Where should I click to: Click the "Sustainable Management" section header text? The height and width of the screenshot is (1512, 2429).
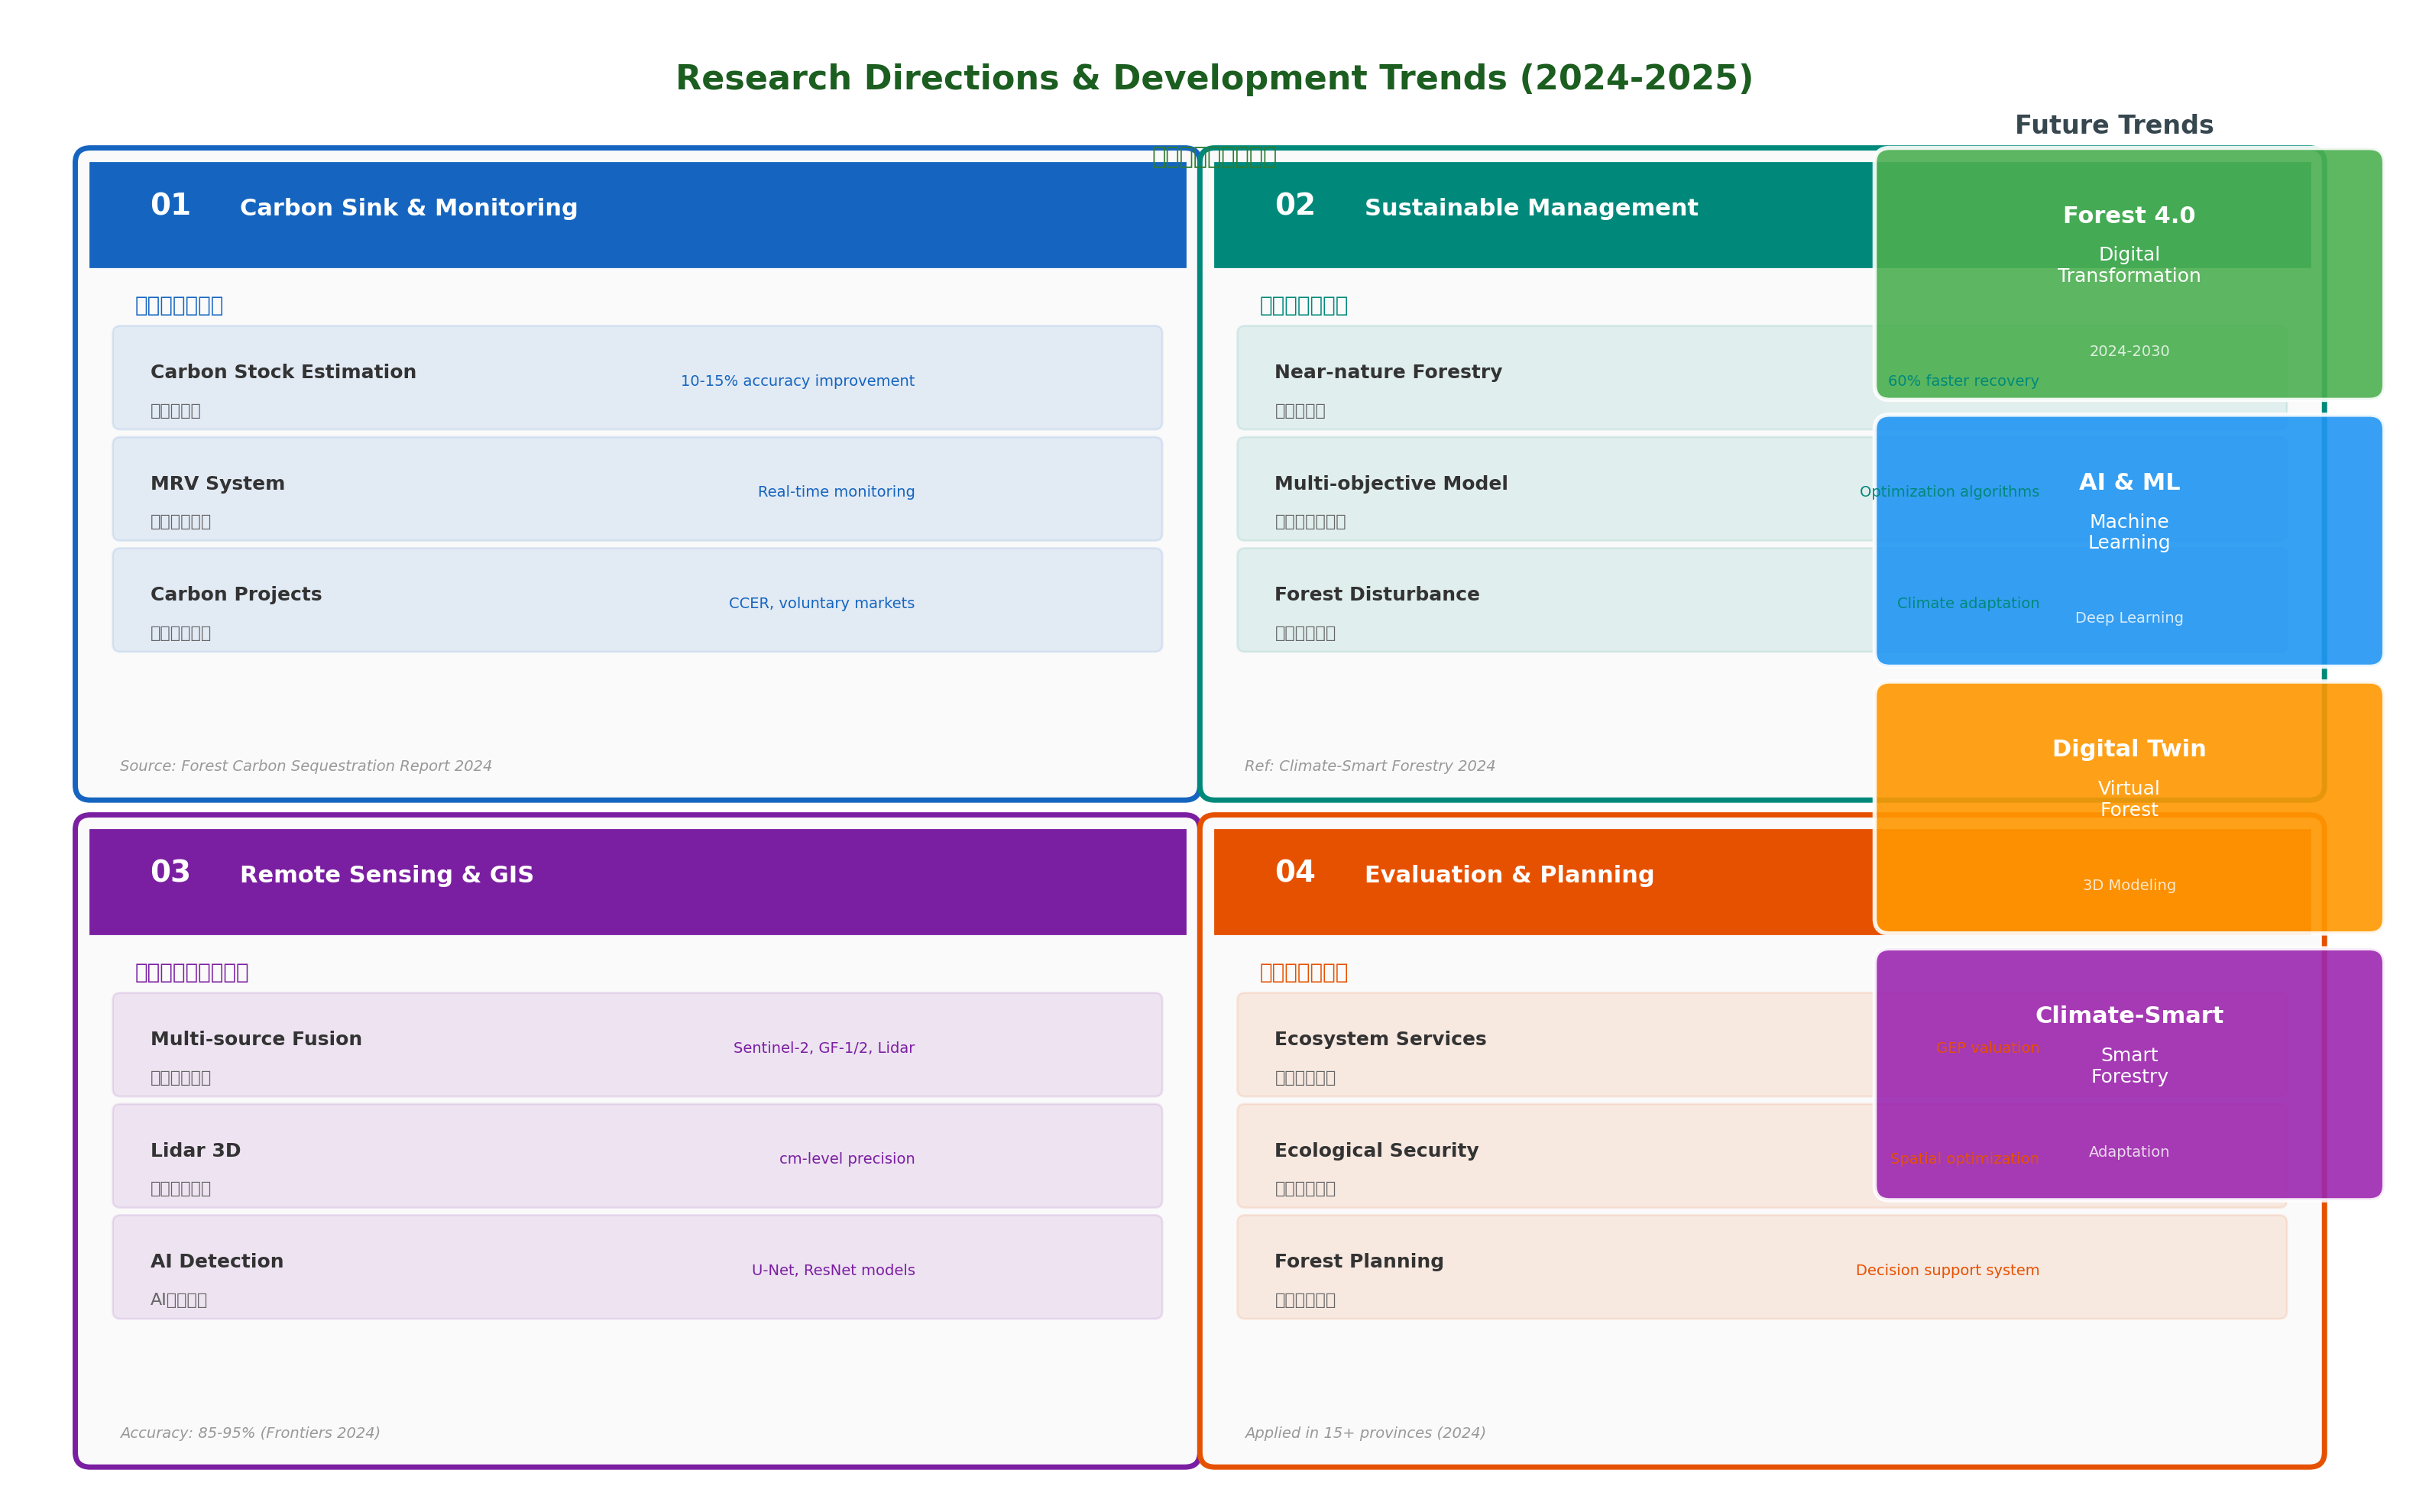point(1531,208)
